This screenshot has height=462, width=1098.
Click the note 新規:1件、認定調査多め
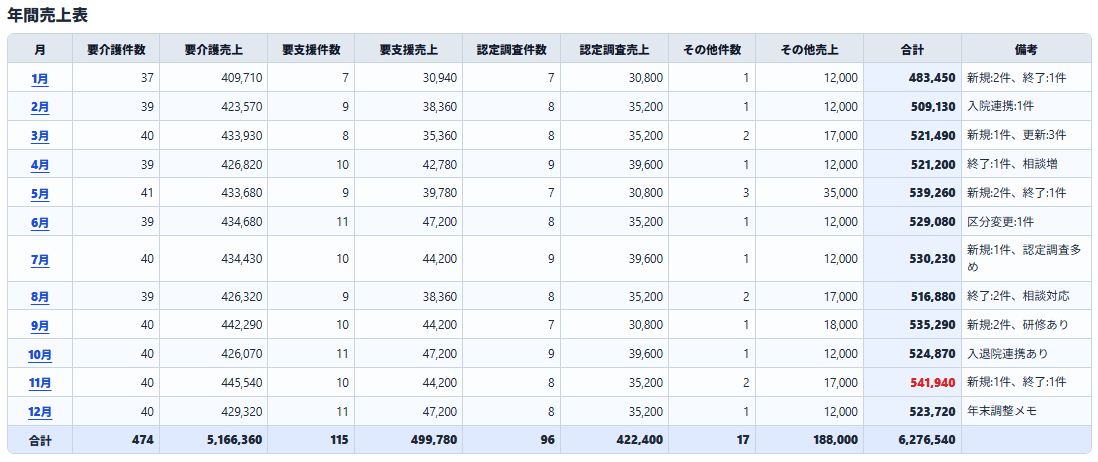[x=1025, y=258]
